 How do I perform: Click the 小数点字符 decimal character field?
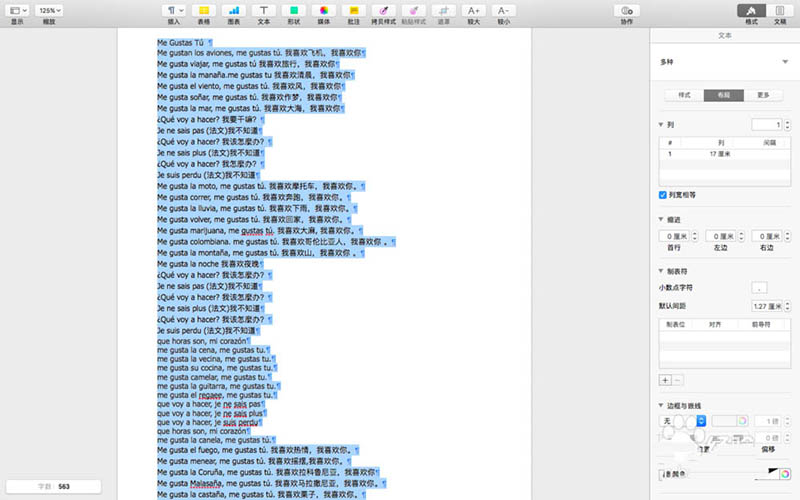759,288
